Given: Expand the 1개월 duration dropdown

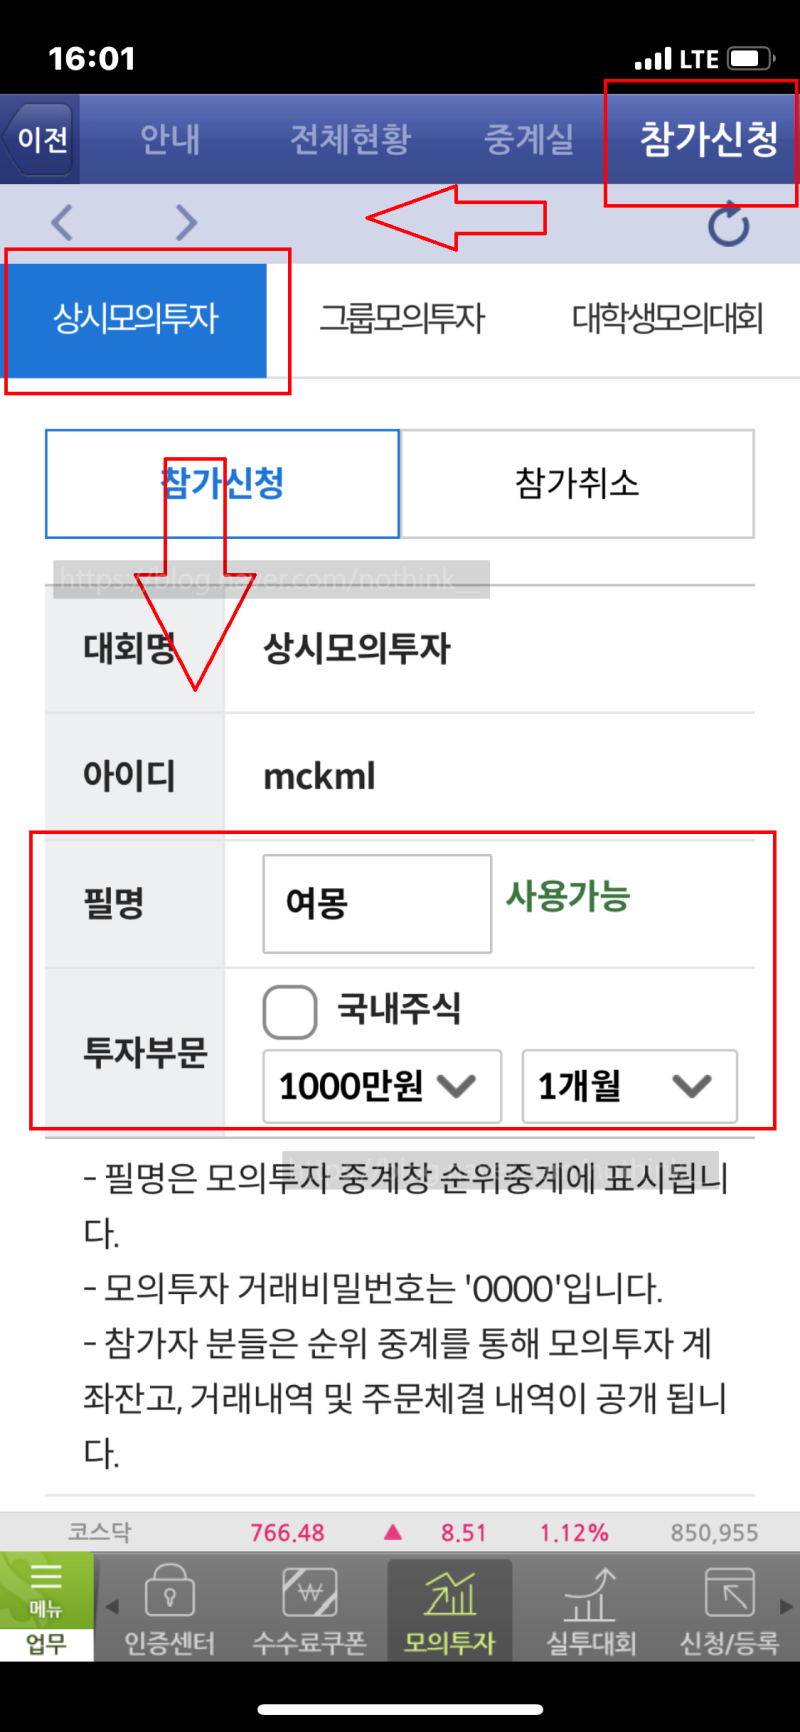Looking at the screenshot, I should [629, 1087].
